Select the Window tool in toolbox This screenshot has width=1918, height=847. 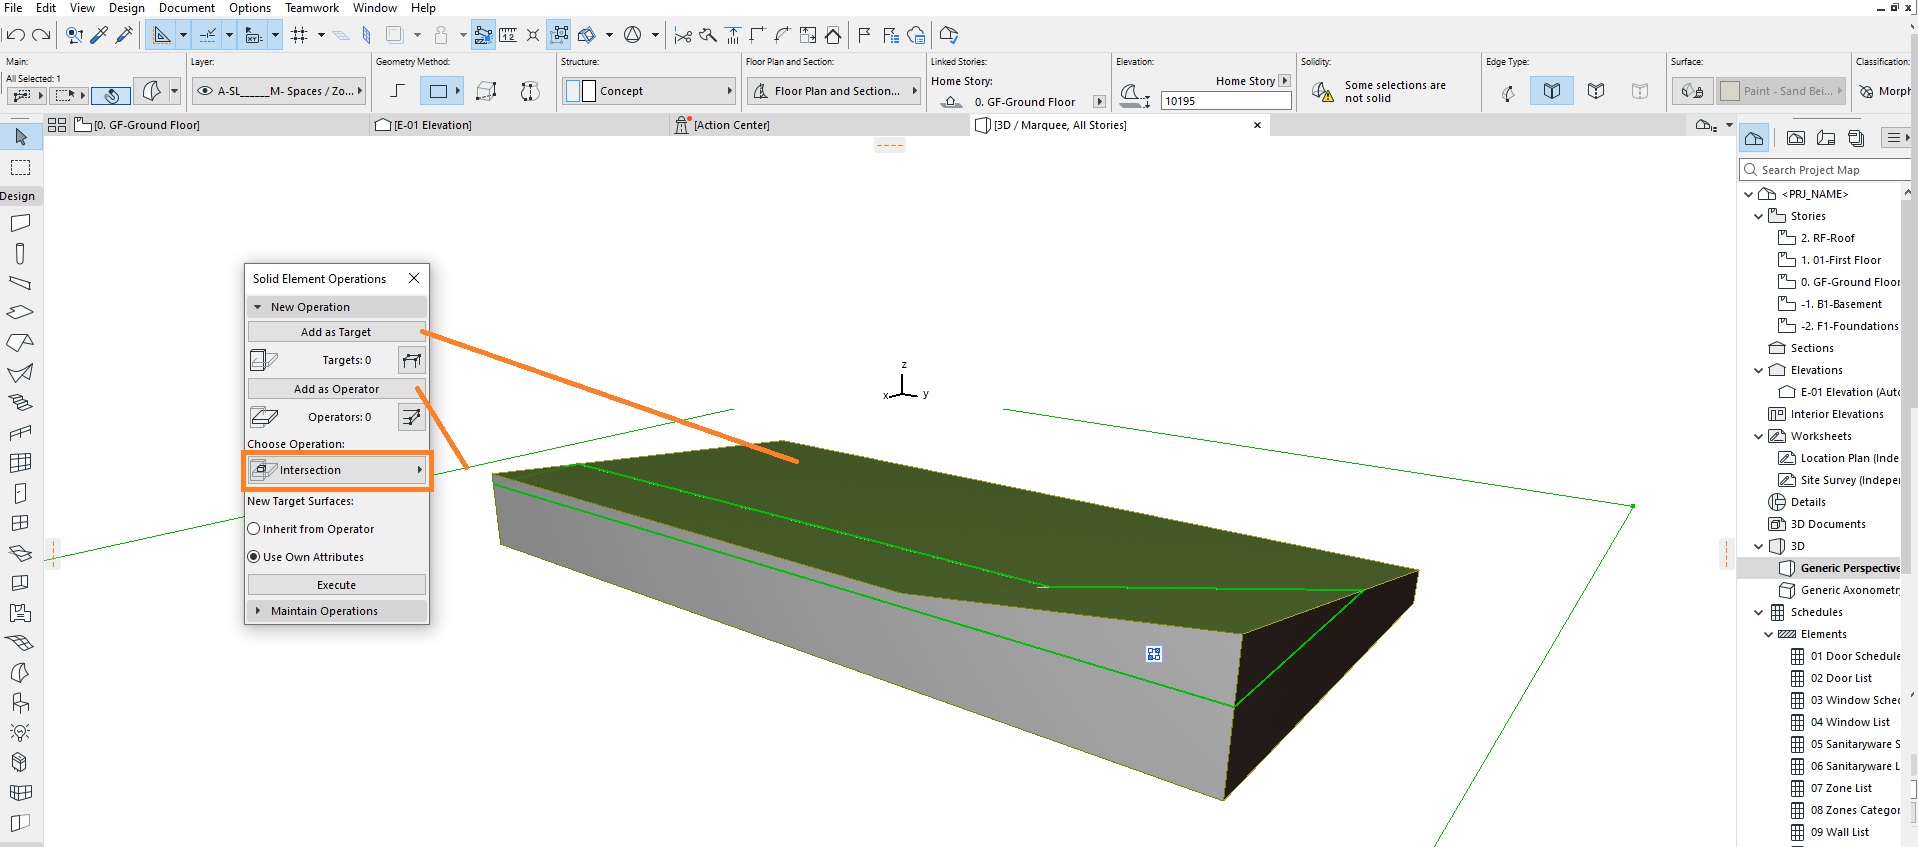[20, 523]
